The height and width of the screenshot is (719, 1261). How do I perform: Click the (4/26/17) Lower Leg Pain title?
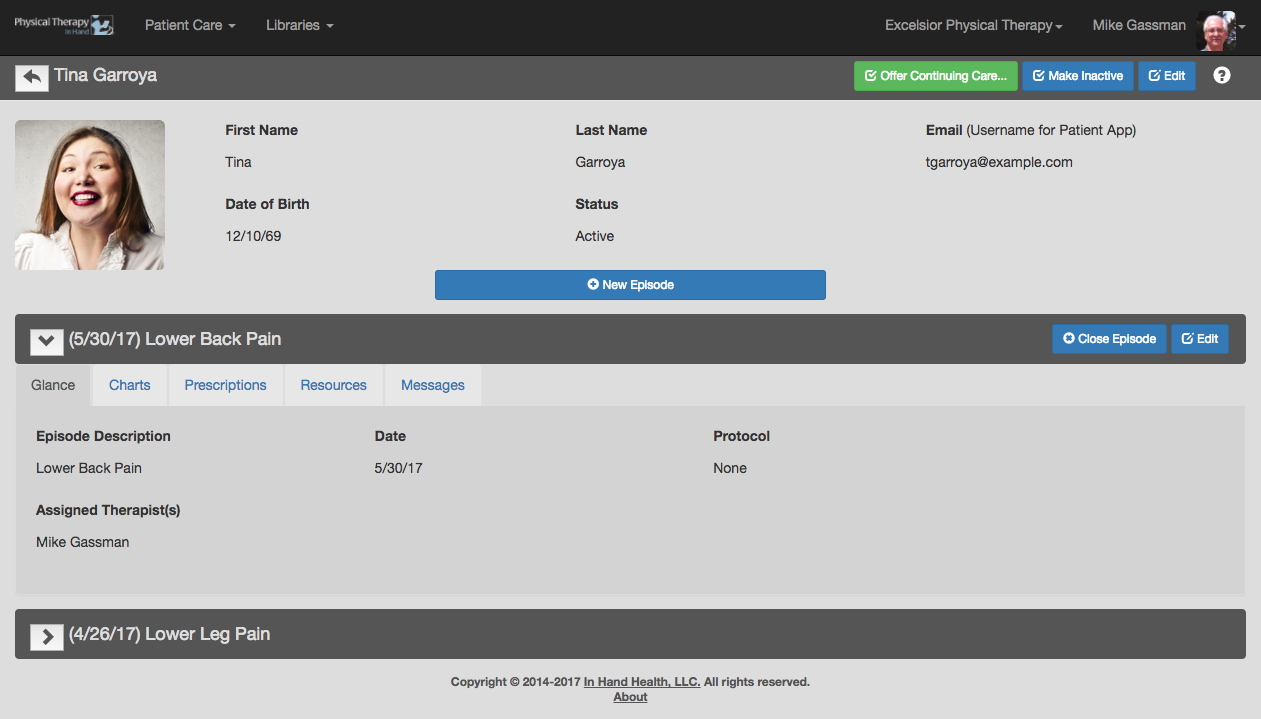[x=169, y=634]
